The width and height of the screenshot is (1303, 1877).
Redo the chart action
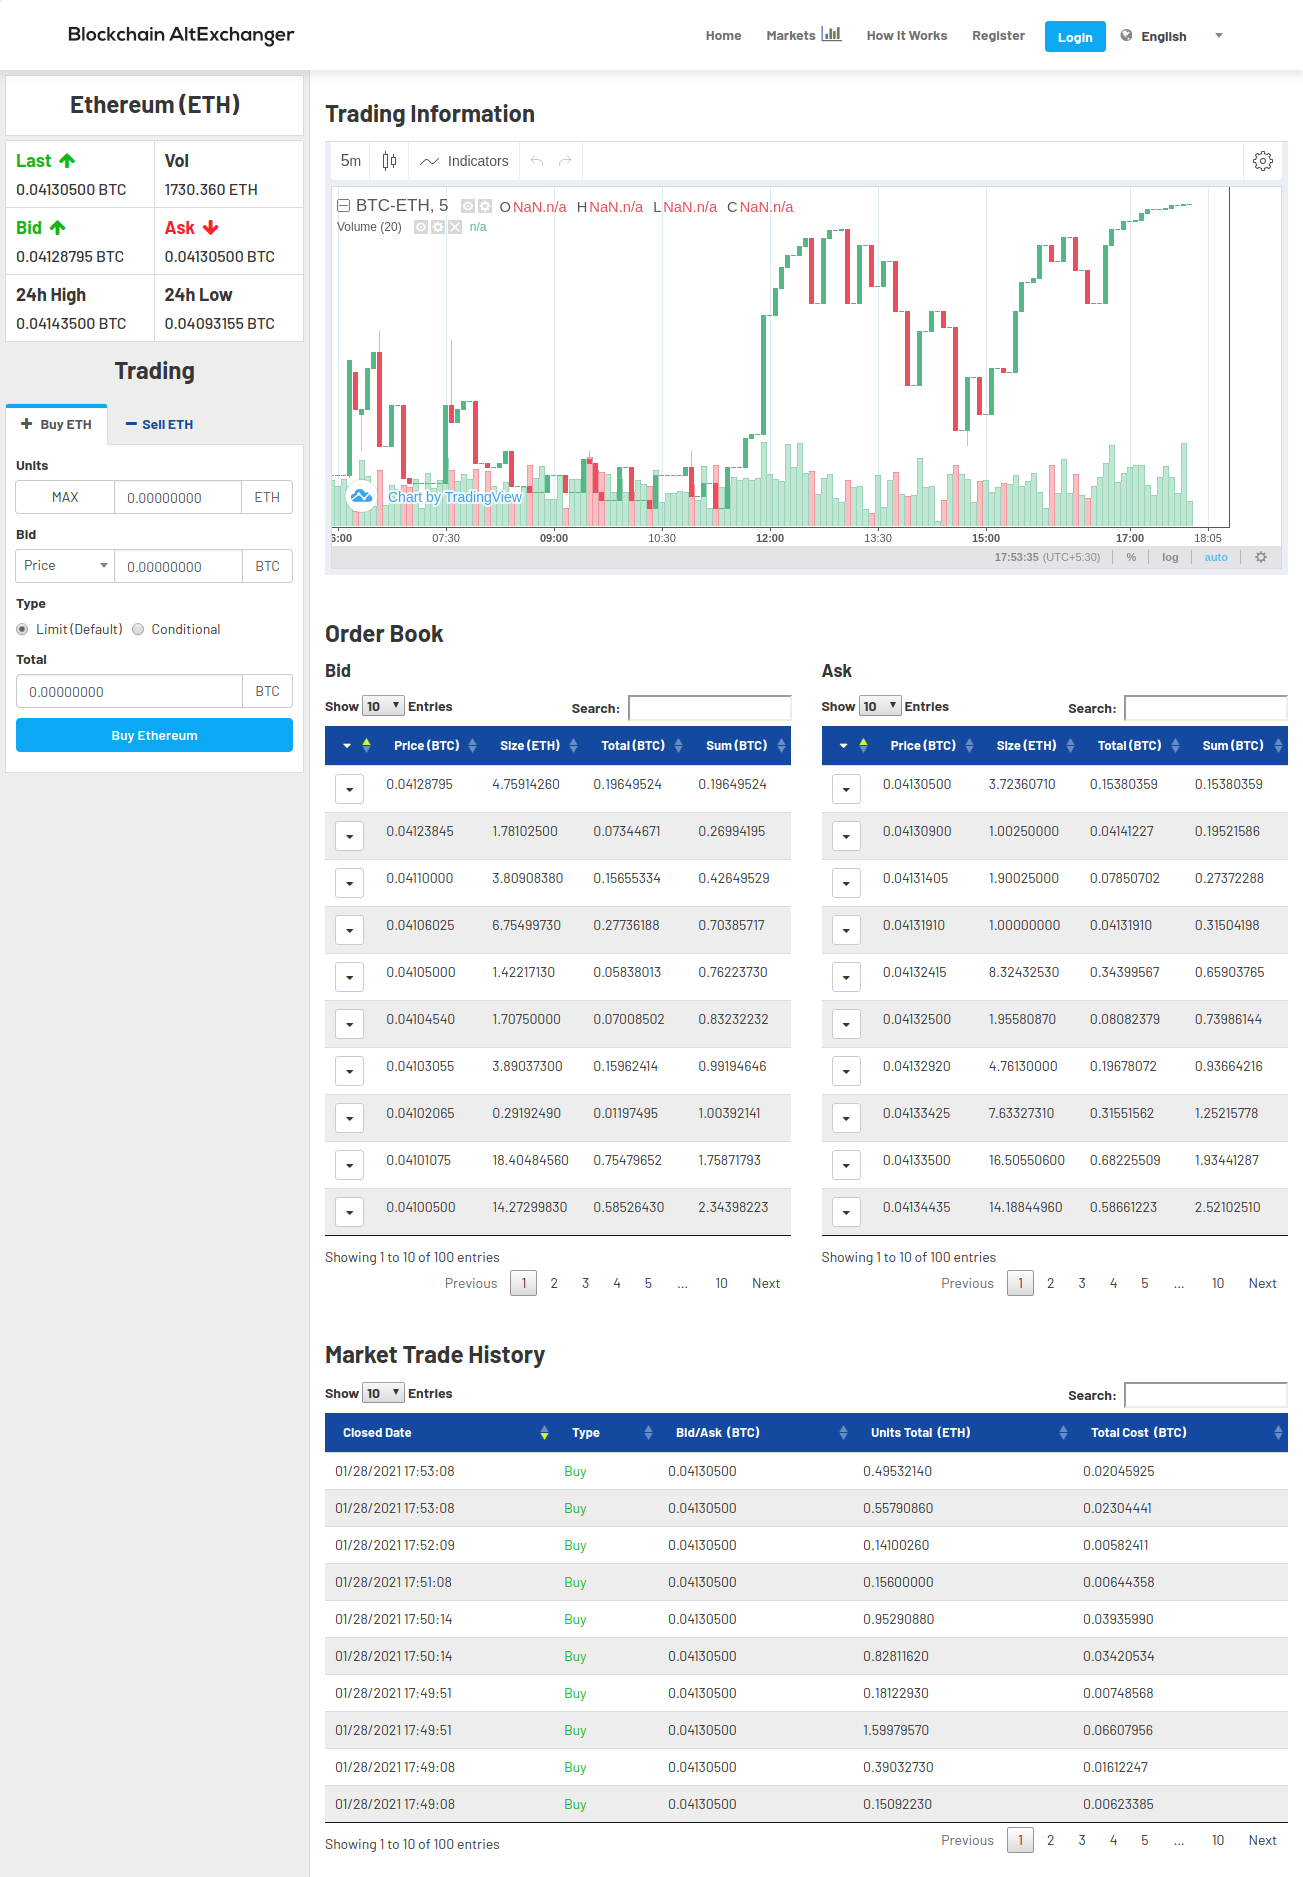click(x=565, y=161)
